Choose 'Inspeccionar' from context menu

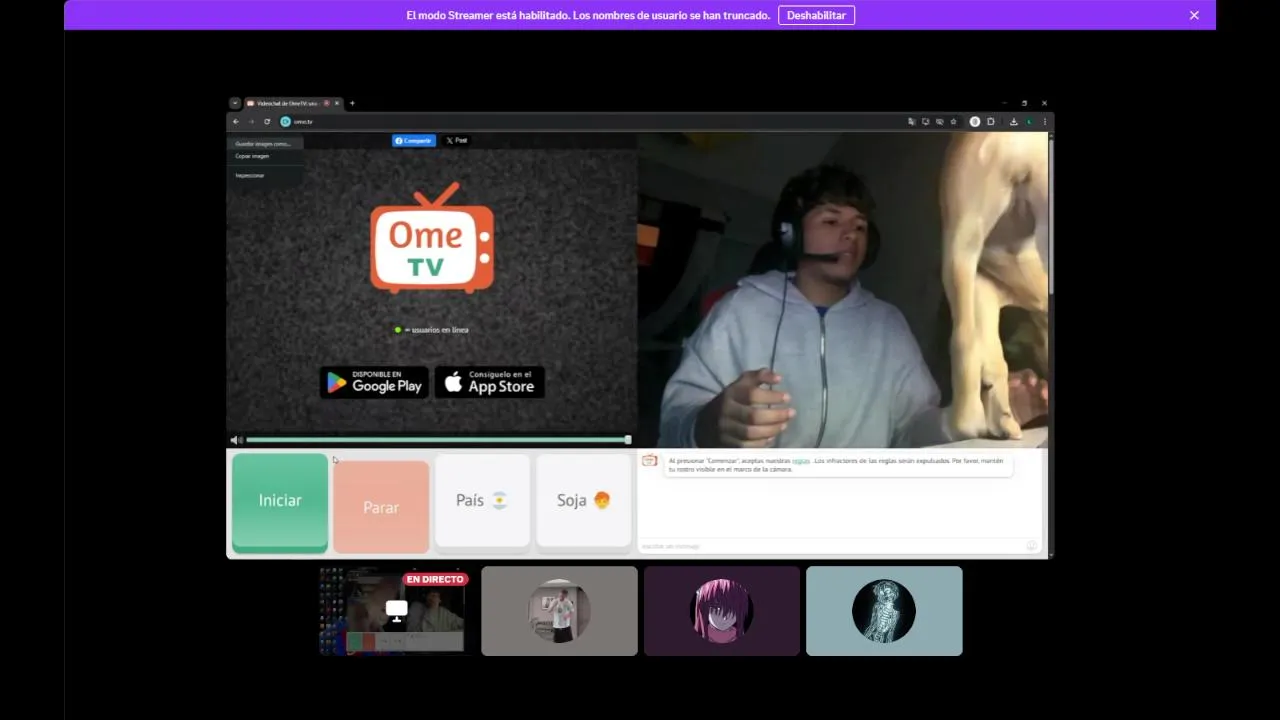click(264, 175)
